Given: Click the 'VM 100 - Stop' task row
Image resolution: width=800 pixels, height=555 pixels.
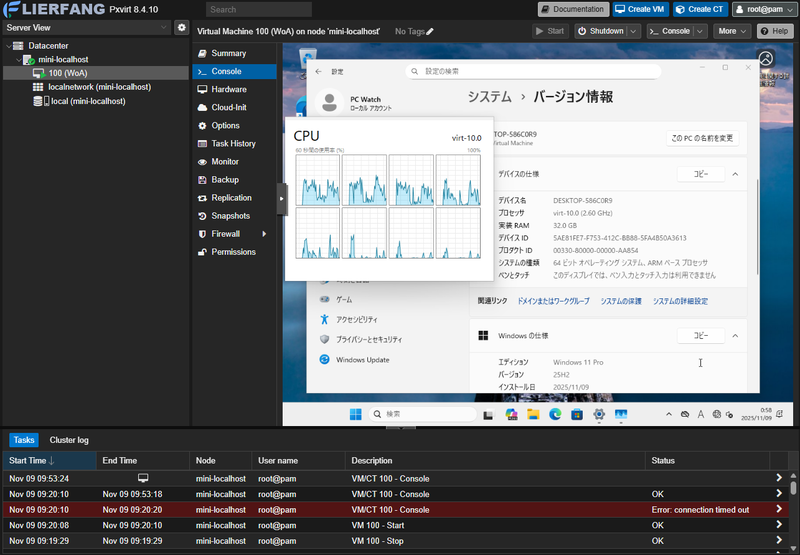Looking at the screenshot, I should click(x=395, y=541).
